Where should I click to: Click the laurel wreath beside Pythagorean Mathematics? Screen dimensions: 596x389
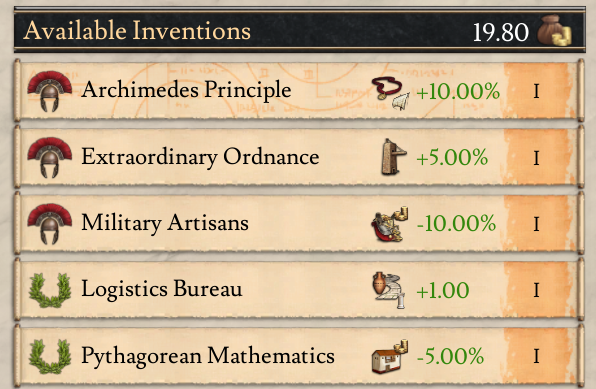click(x=50, y=356)
